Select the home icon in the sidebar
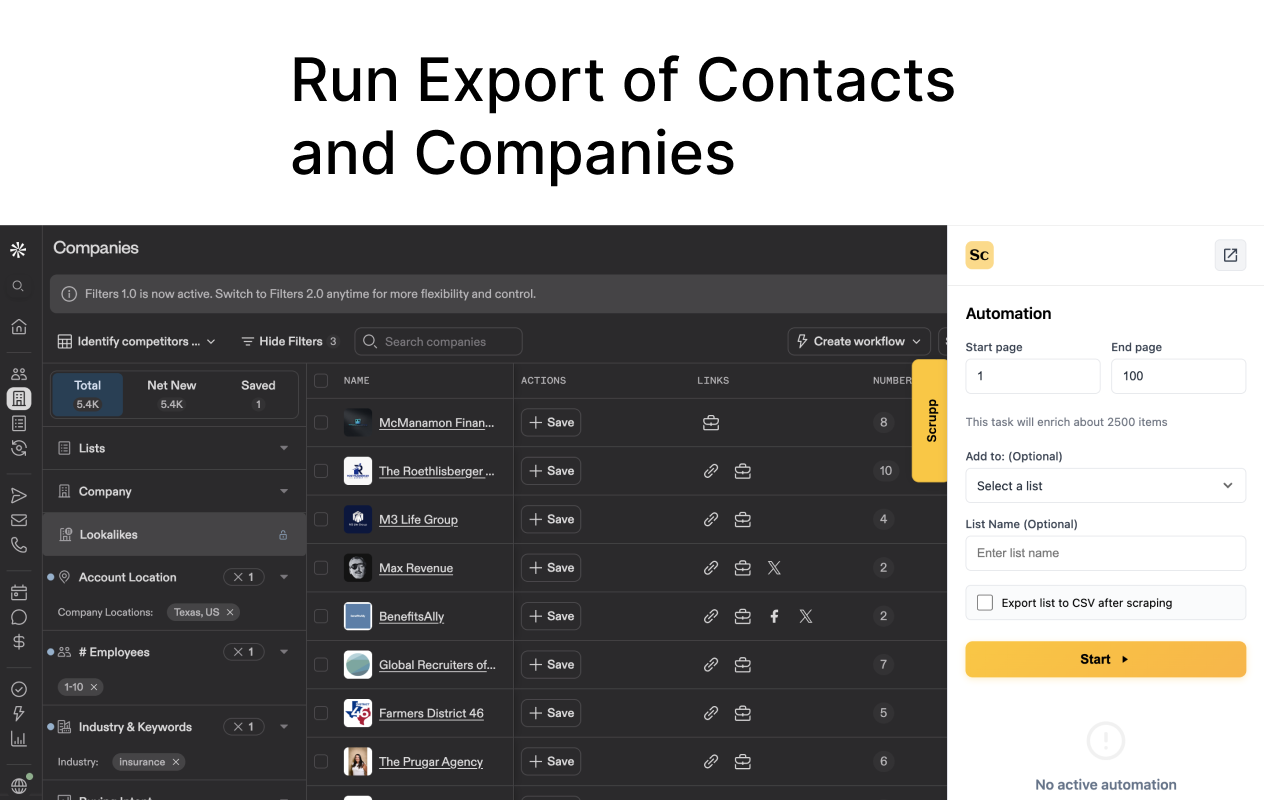The height and width of the screenshot is (800, 1280). [x=18, y=326]
